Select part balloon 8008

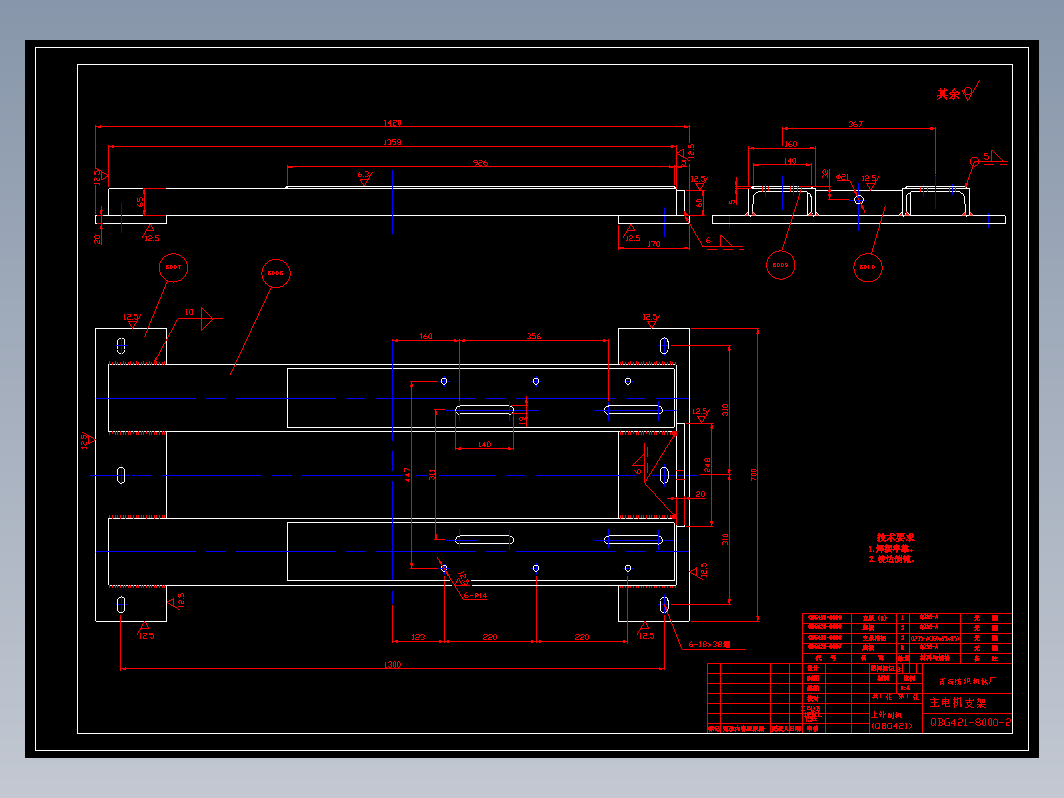(x=276, y=273)
